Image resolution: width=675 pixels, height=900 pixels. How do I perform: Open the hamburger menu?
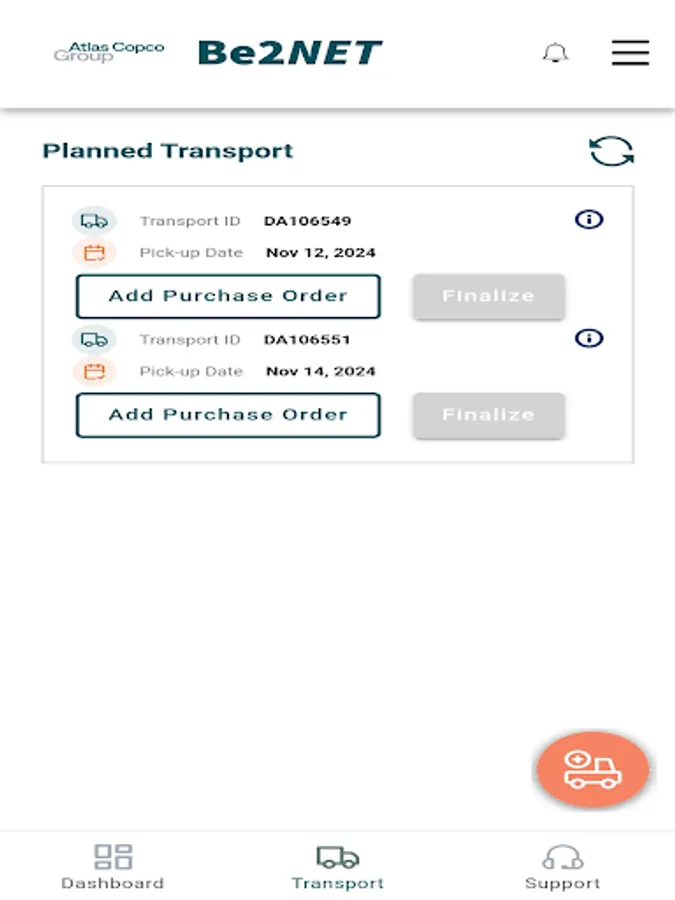click(x=630, y=53)
